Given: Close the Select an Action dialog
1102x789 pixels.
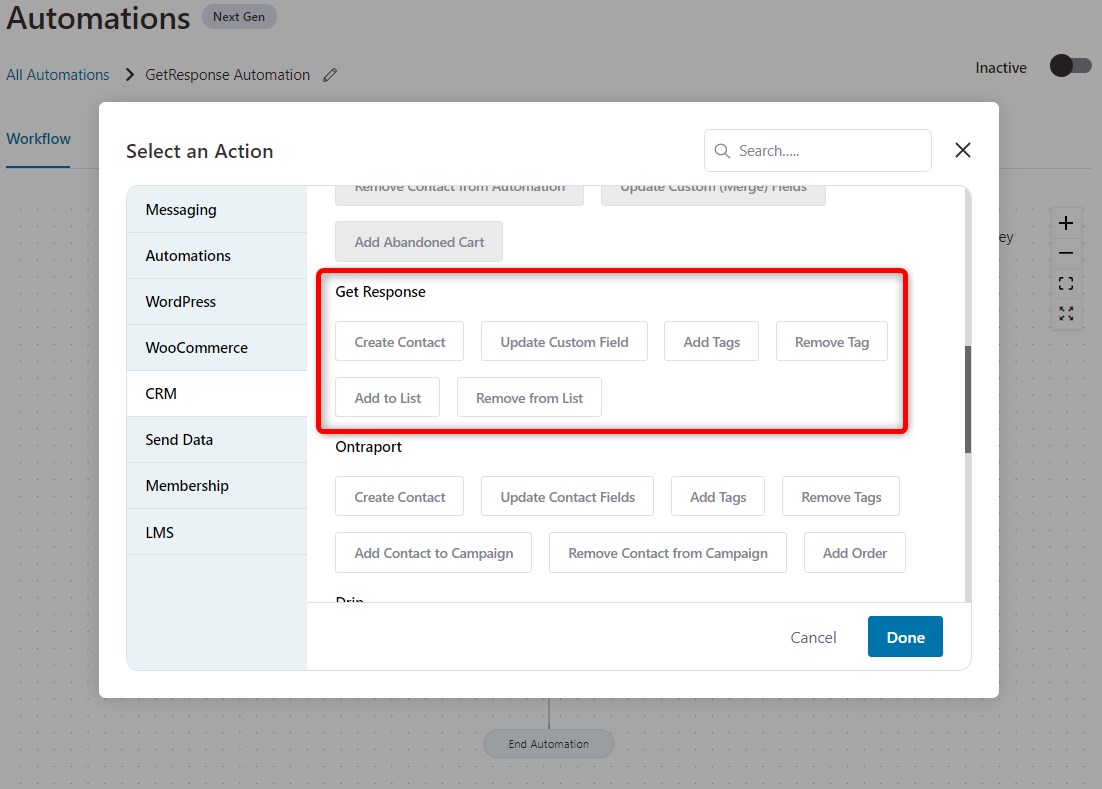Looking at the screenshot, I should pos(963,150).
